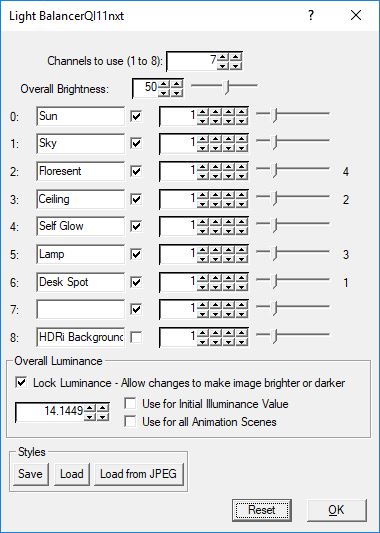Image resolution: width=380 pixels, height=533 pixels.
Task: Increase luminance 14.1449 with first up arrow
Action: click(90, 408)
